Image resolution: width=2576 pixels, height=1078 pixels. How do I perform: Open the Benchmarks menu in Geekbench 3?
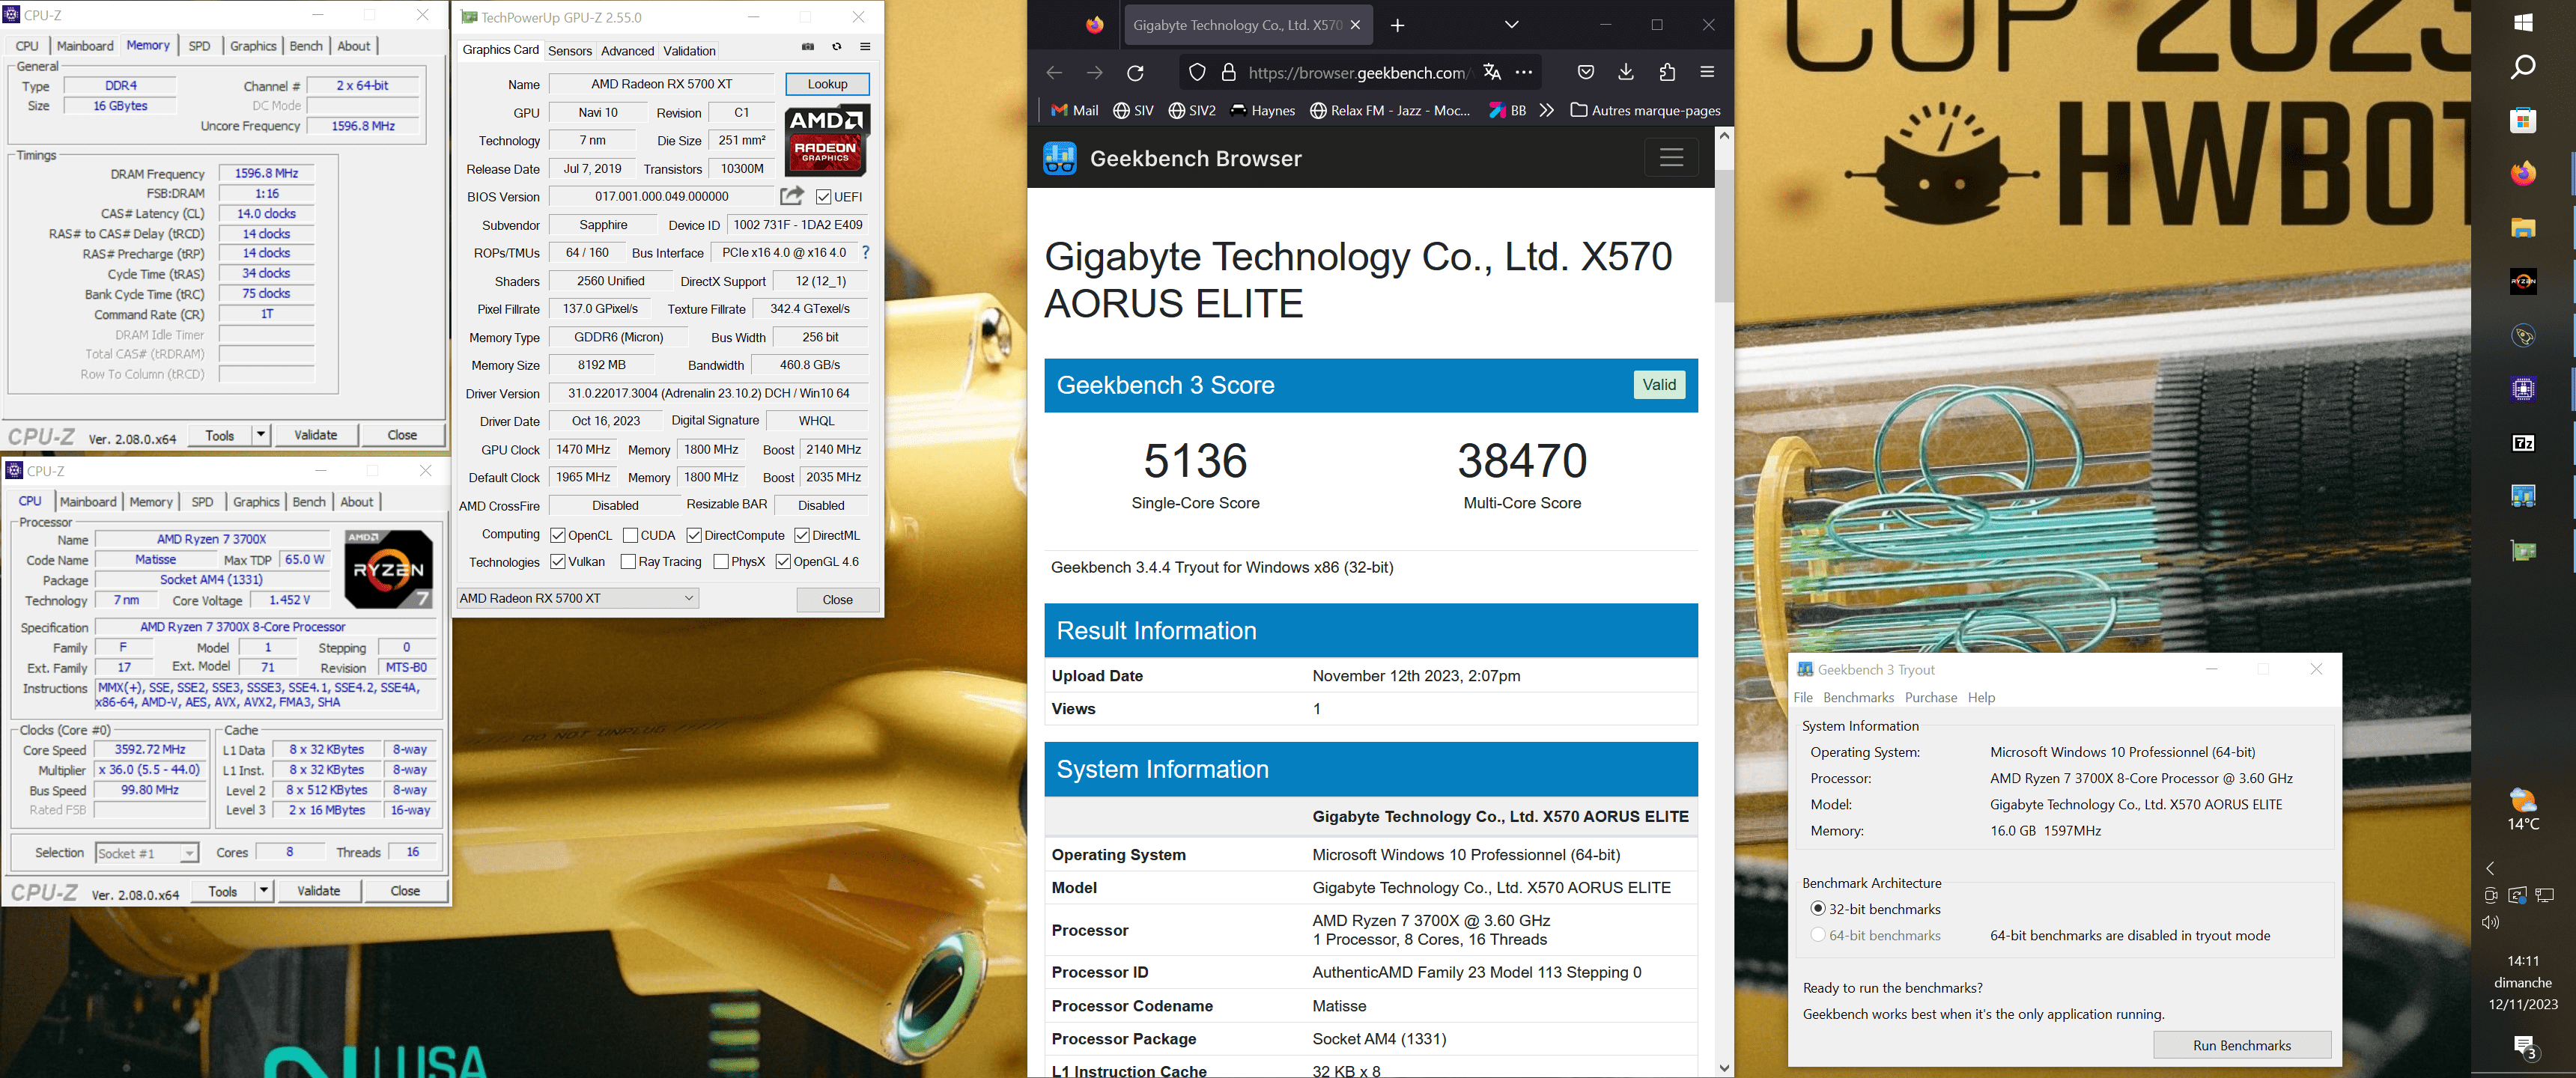(1858, 698)
